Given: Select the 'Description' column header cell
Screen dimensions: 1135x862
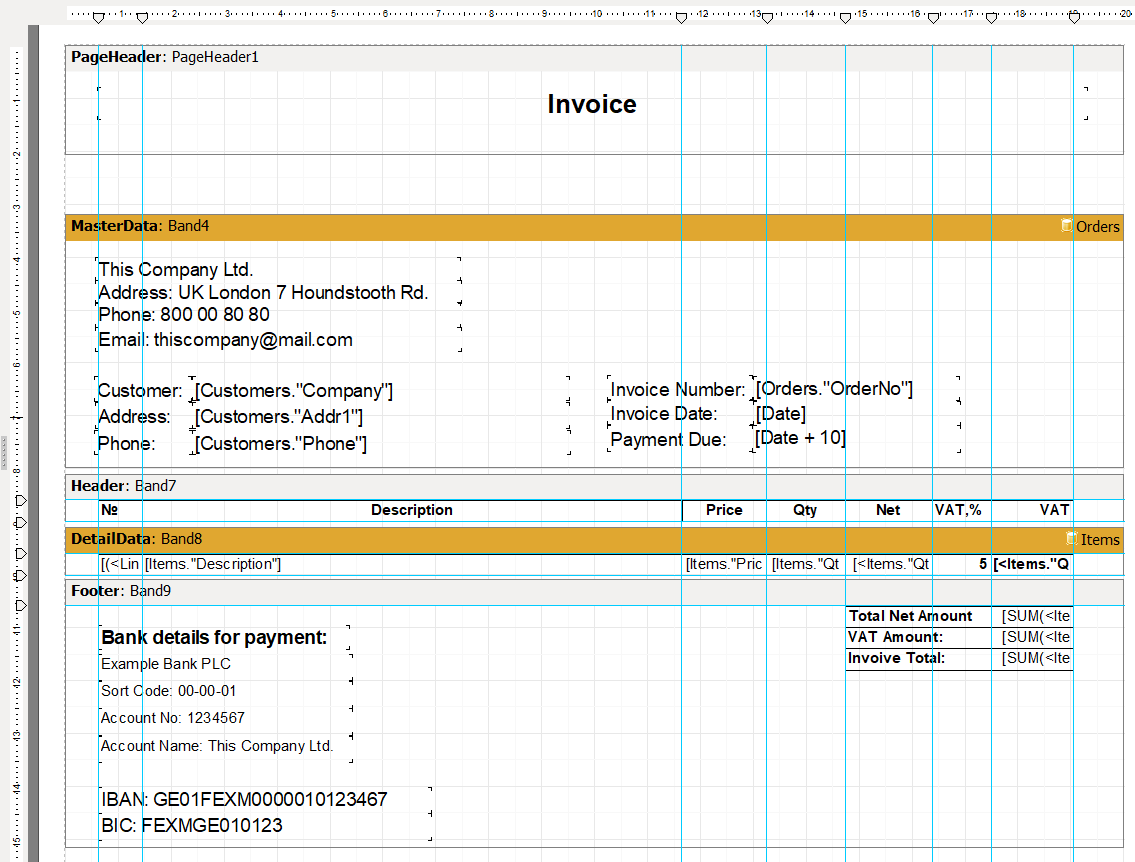Looking at the screenshot, I should coord(412,510).
